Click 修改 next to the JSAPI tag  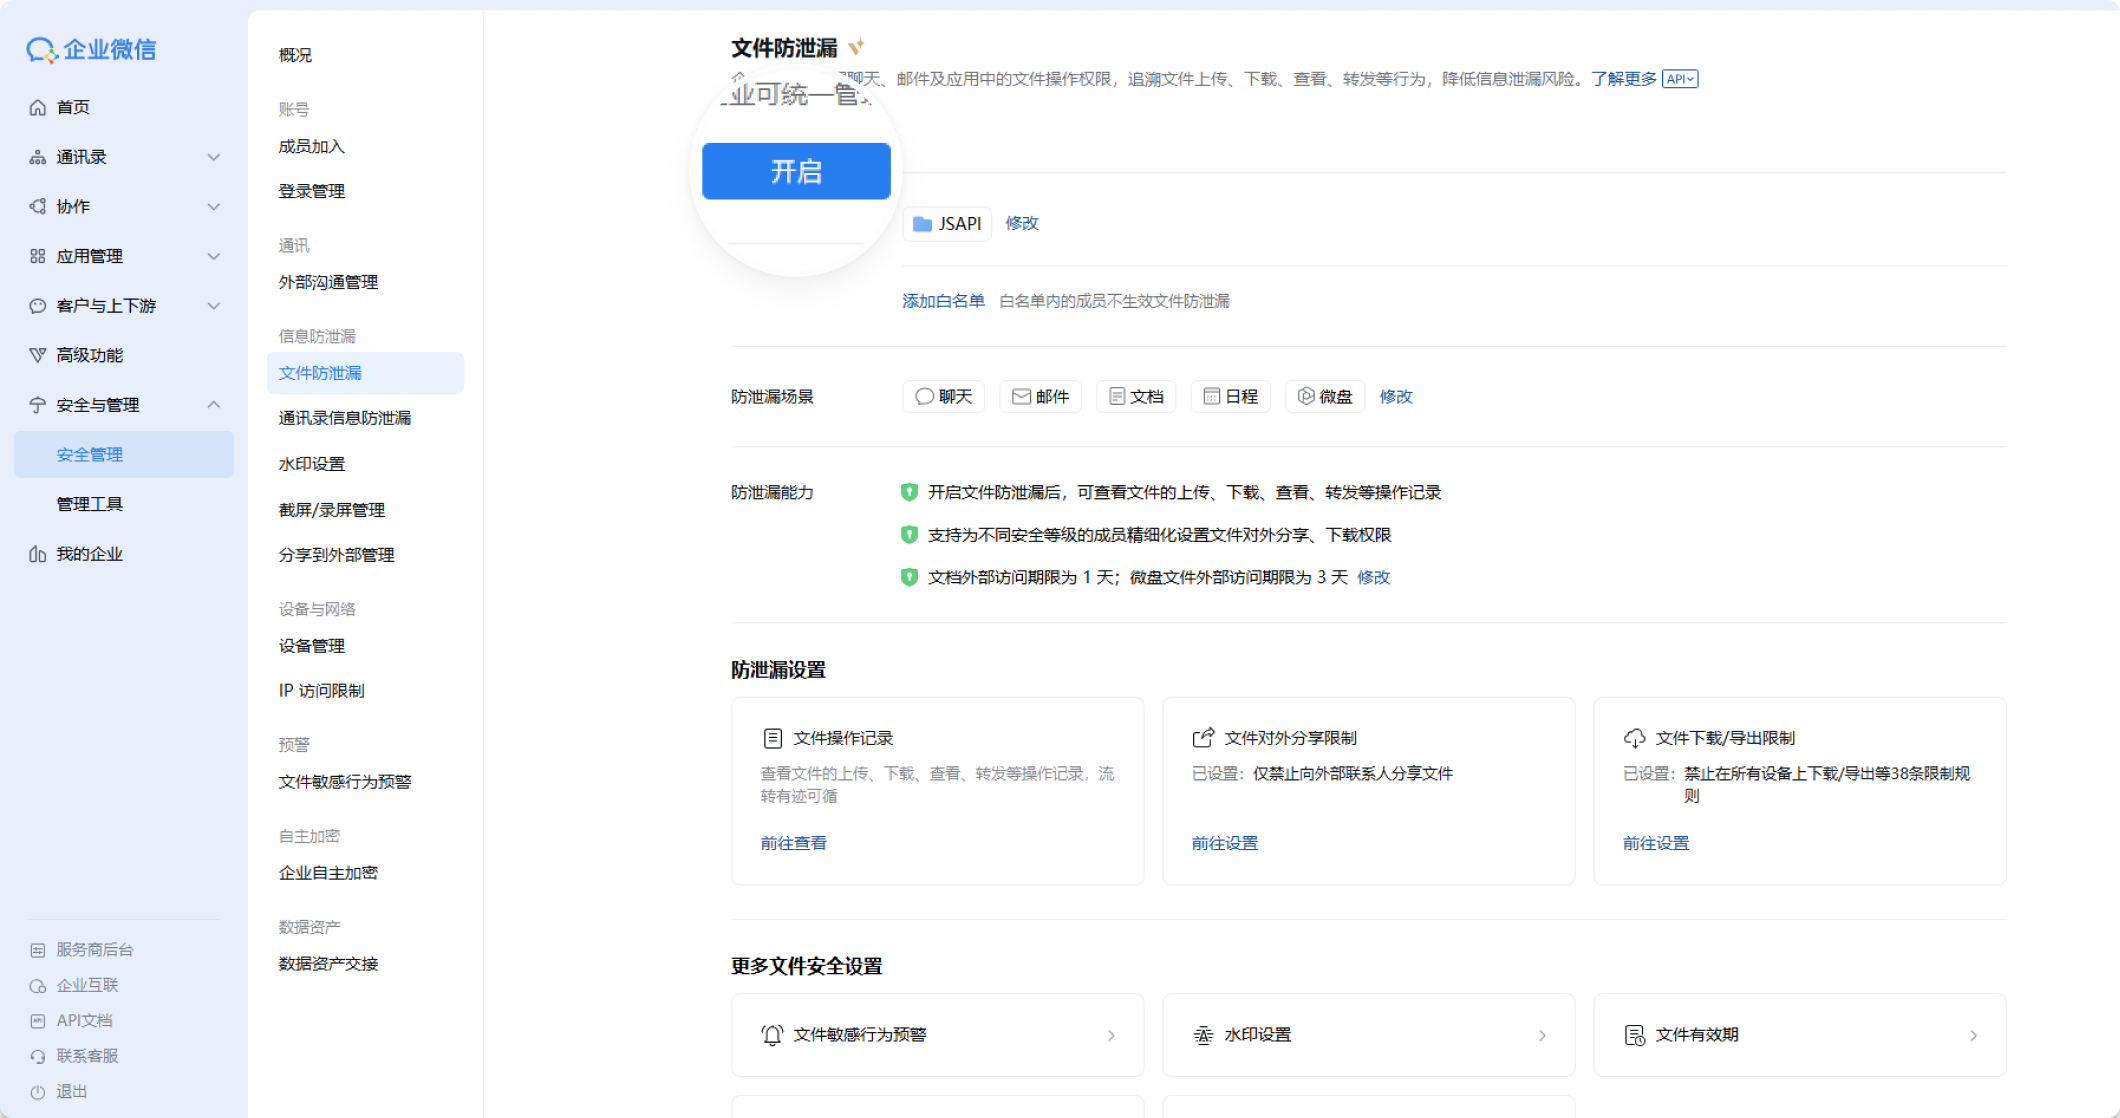click(1022, 223)
